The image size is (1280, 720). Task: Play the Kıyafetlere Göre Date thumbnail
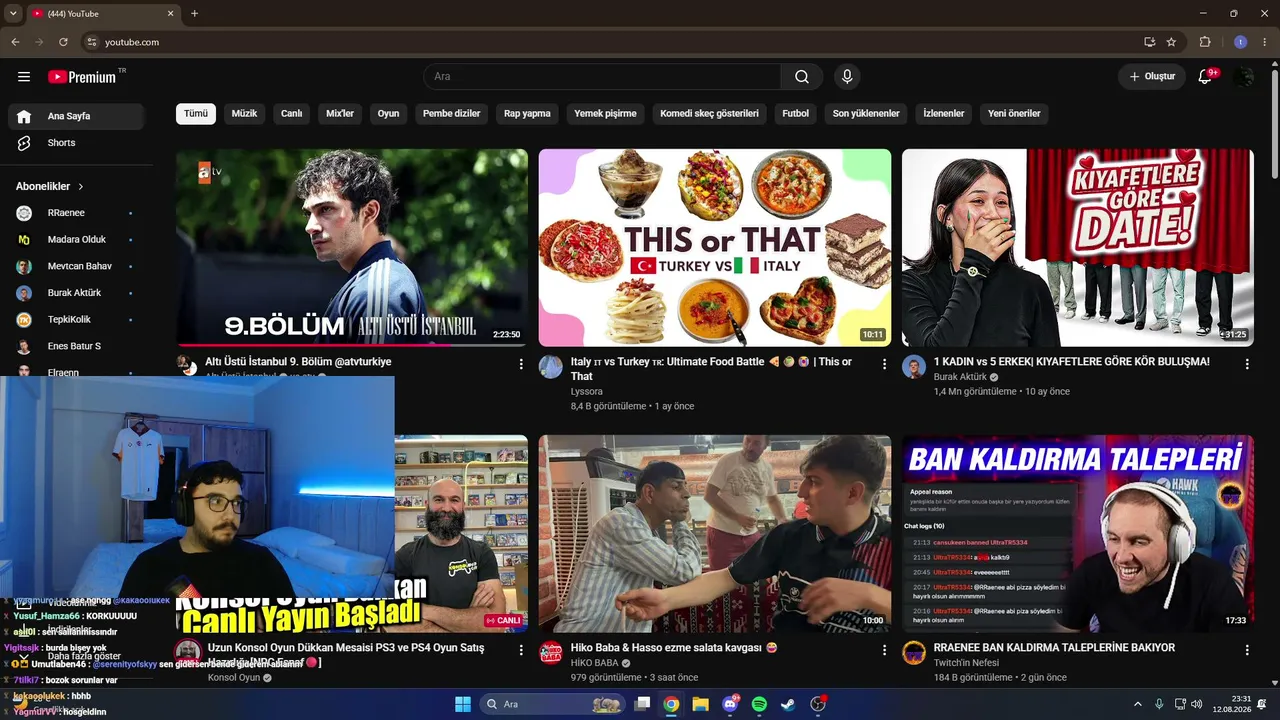pos(1078,248)
